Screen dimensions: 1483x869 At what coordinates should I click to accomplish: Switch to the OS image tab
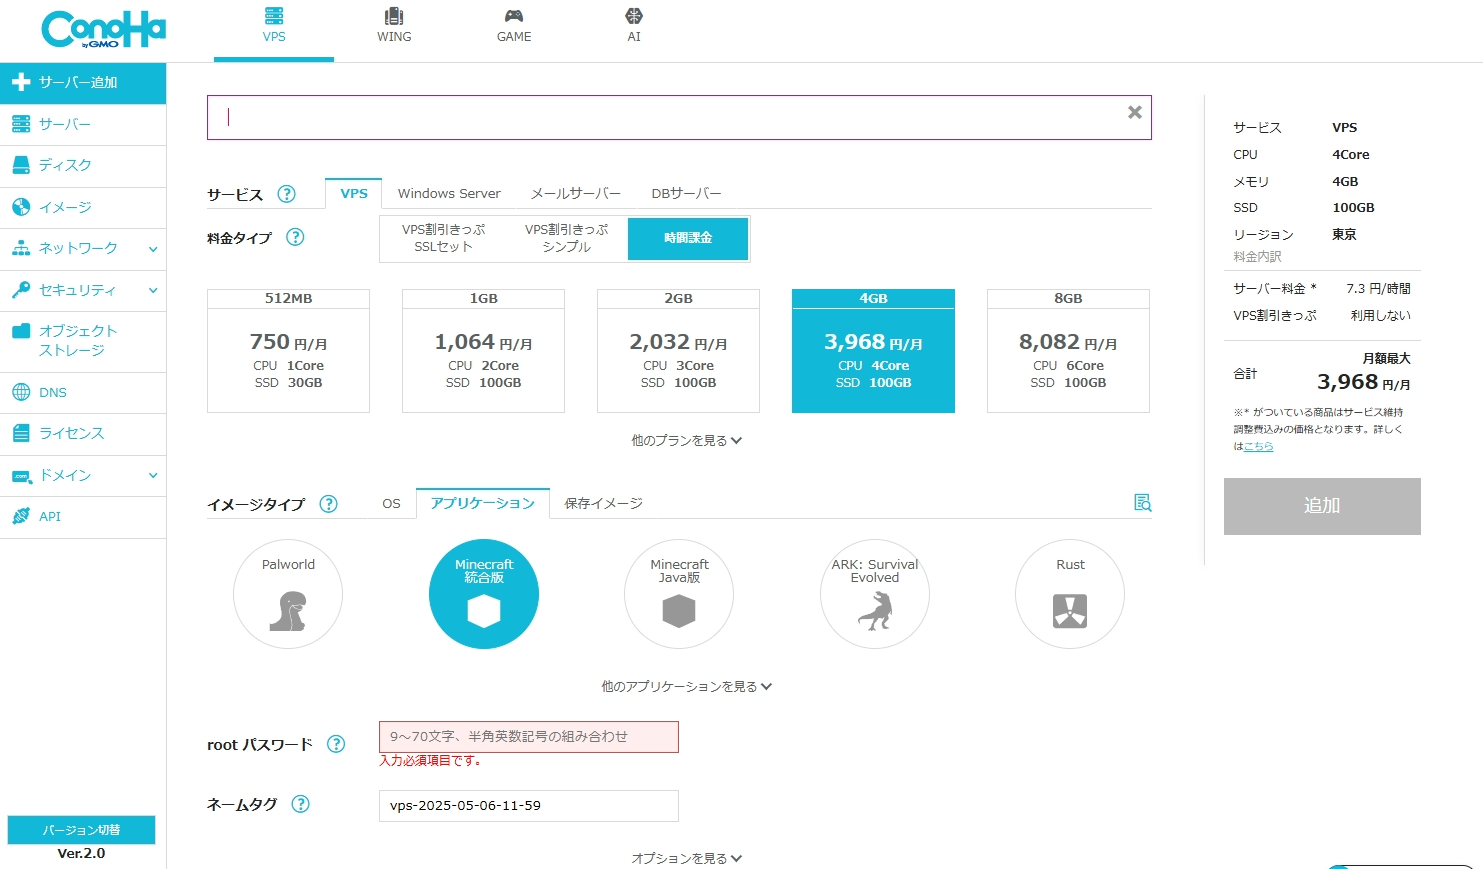point(391,503)
